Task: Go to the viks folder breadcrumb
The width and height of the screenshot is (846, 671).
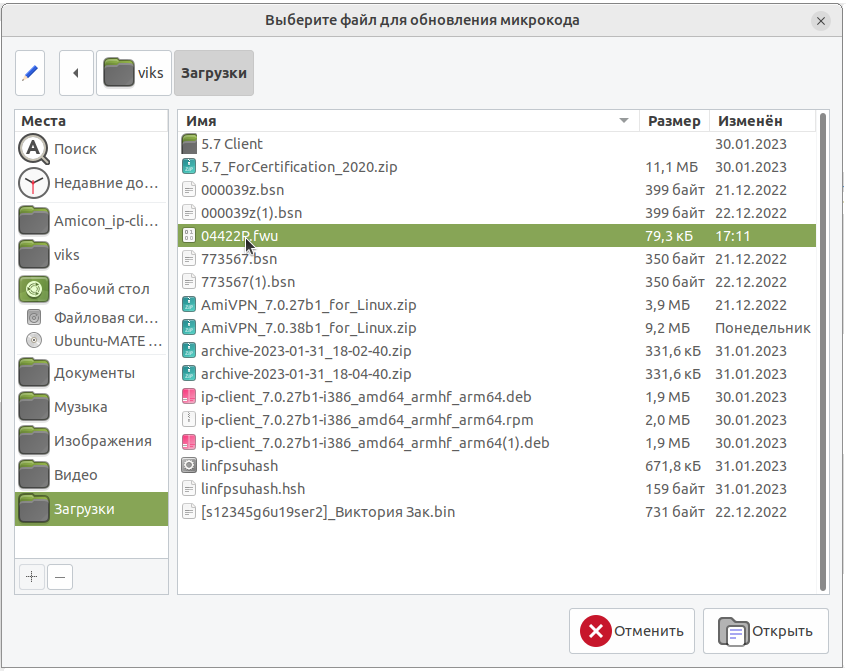Action: [134, 73]
